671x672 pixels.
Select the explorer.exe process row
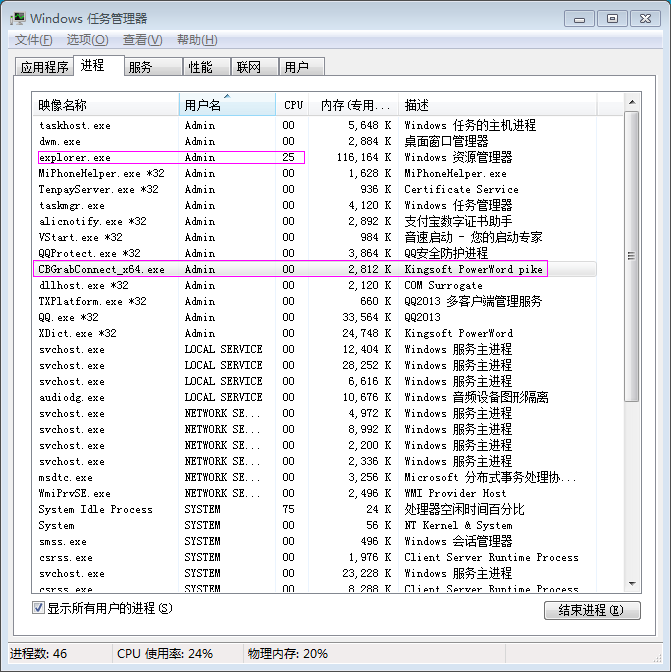tap(75, 158)
